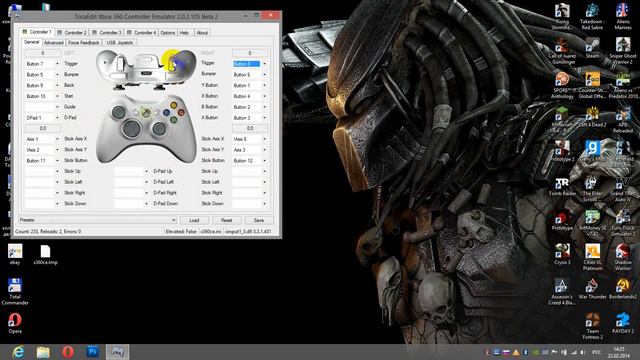
Task: Switch to the Advanced sub-tab
Action: click(53, 42)
